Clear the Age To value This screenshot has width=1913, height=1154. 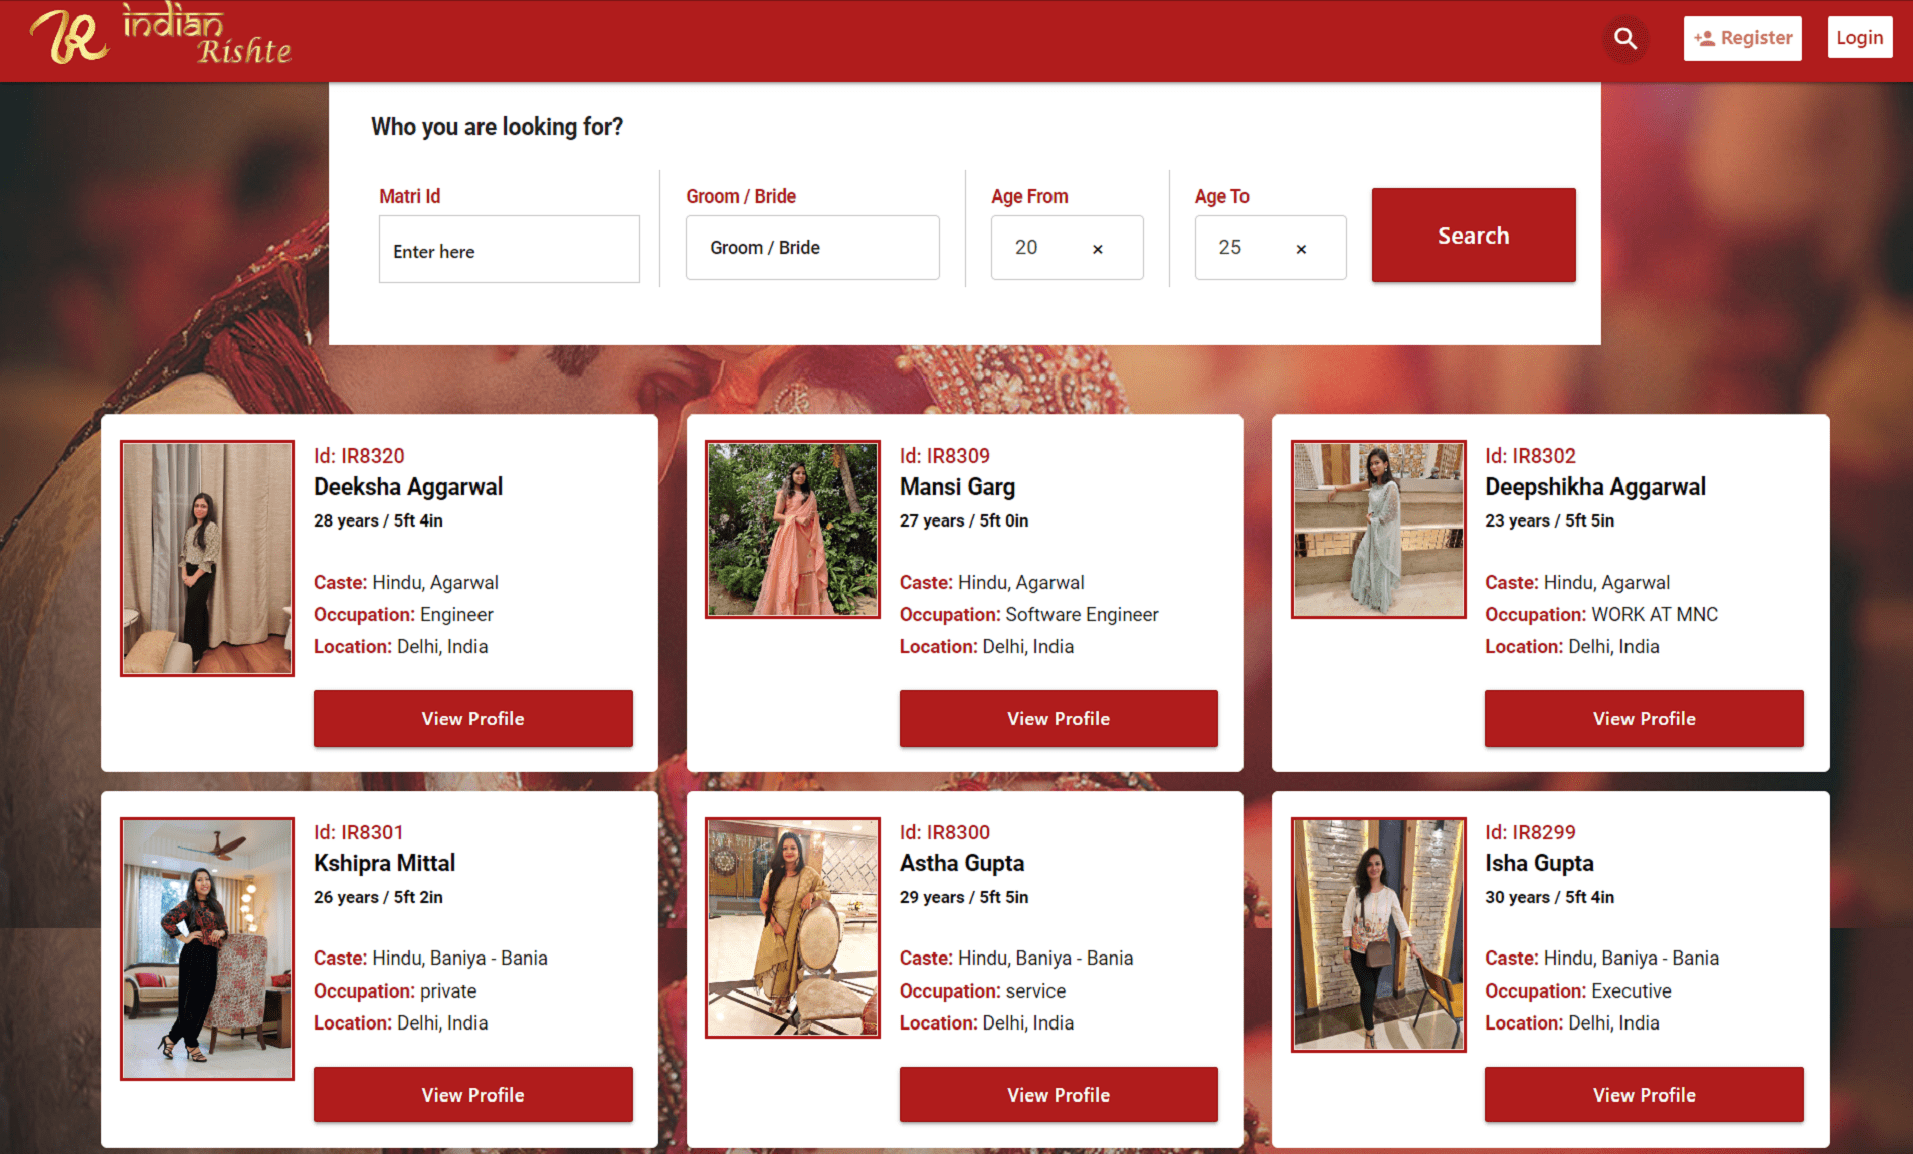click(1300, 249)
